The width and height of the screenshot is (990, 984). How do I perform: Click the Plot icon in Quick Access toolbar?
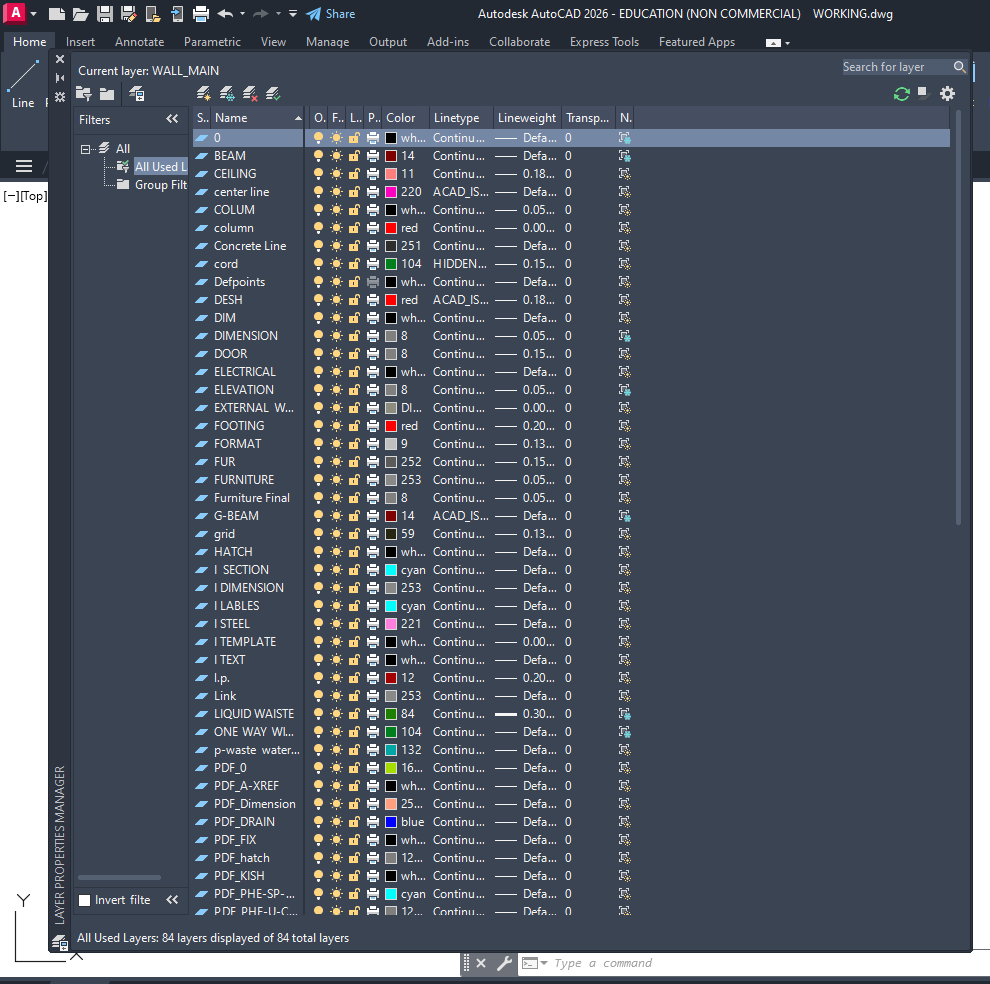200,14
